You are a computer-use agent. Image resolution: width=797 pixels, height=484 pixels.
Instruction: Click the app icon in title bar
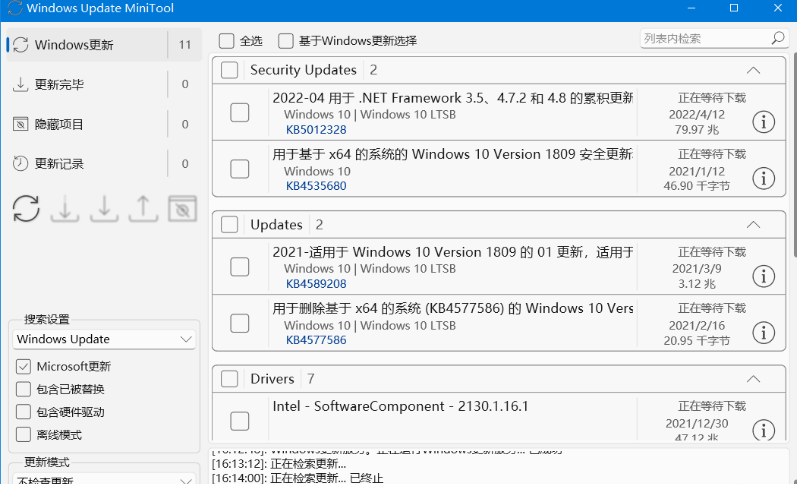pyautogui.click(x=14, y=8)
